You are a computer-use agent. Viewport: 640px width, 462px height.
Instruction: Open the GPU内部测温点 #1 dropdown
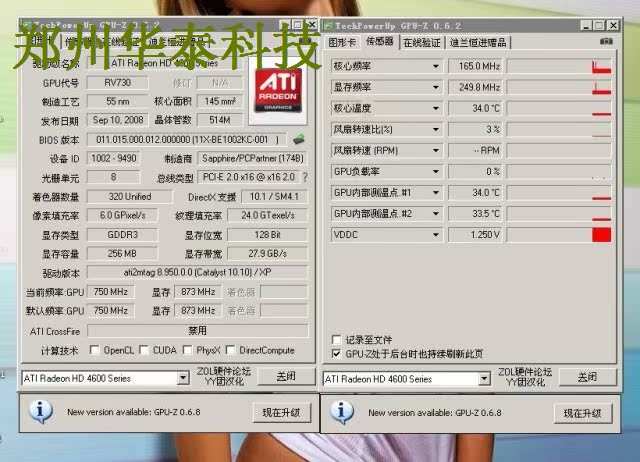tap(436, 193)
